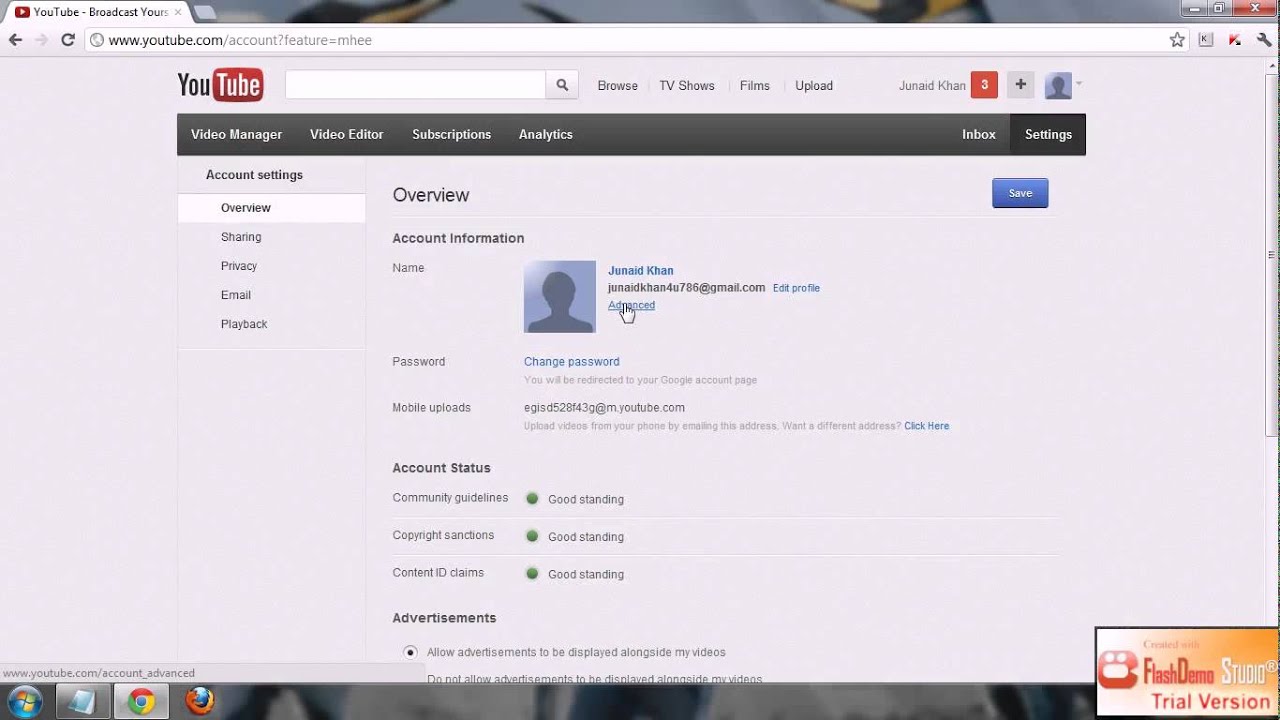Click the Change password link

(x=572, y=362)
